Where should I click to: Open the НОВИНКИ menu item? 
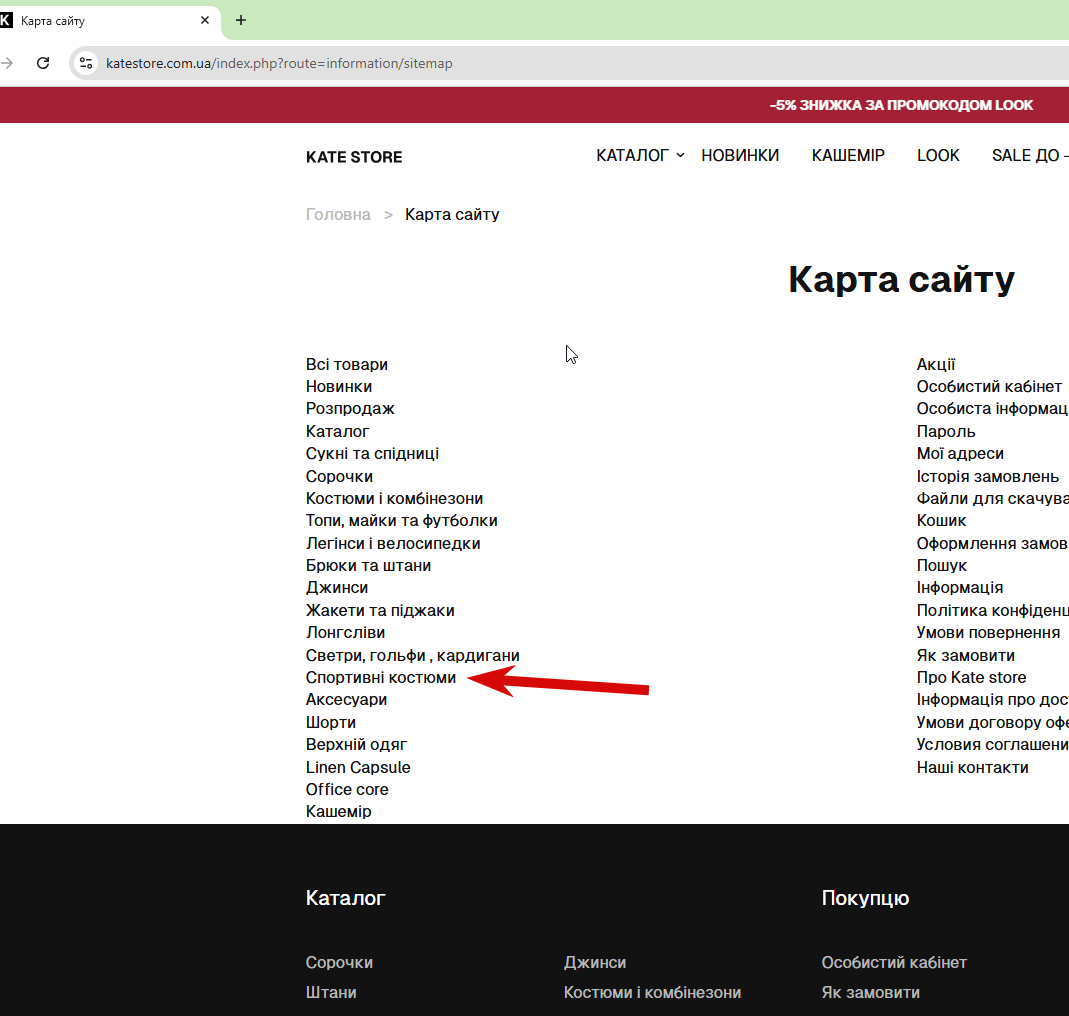(x=740, y=155)
